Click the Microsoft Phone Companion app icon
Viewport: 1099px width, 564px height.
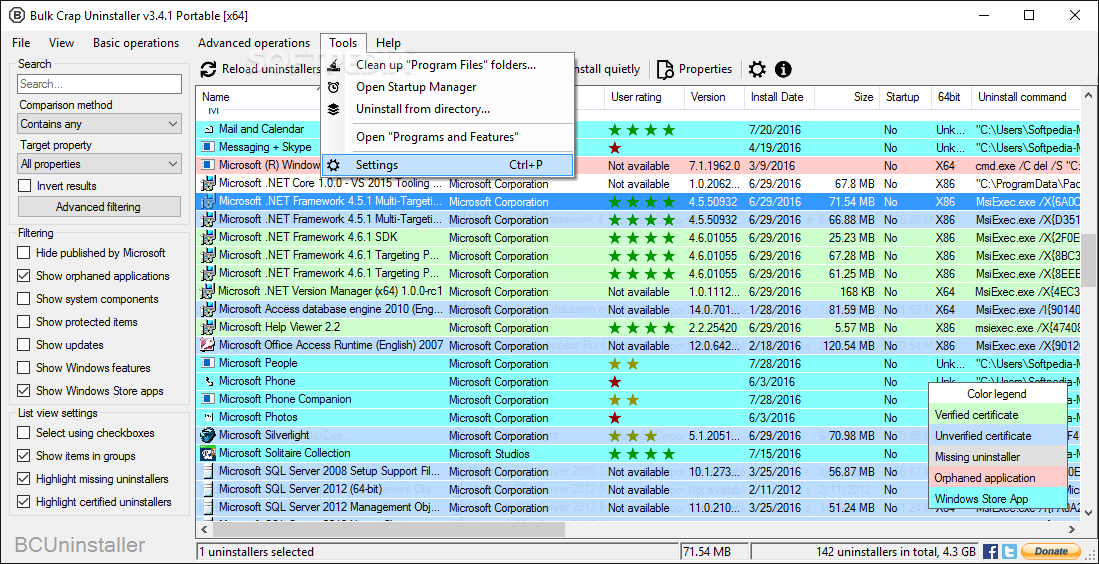(207, 399)
